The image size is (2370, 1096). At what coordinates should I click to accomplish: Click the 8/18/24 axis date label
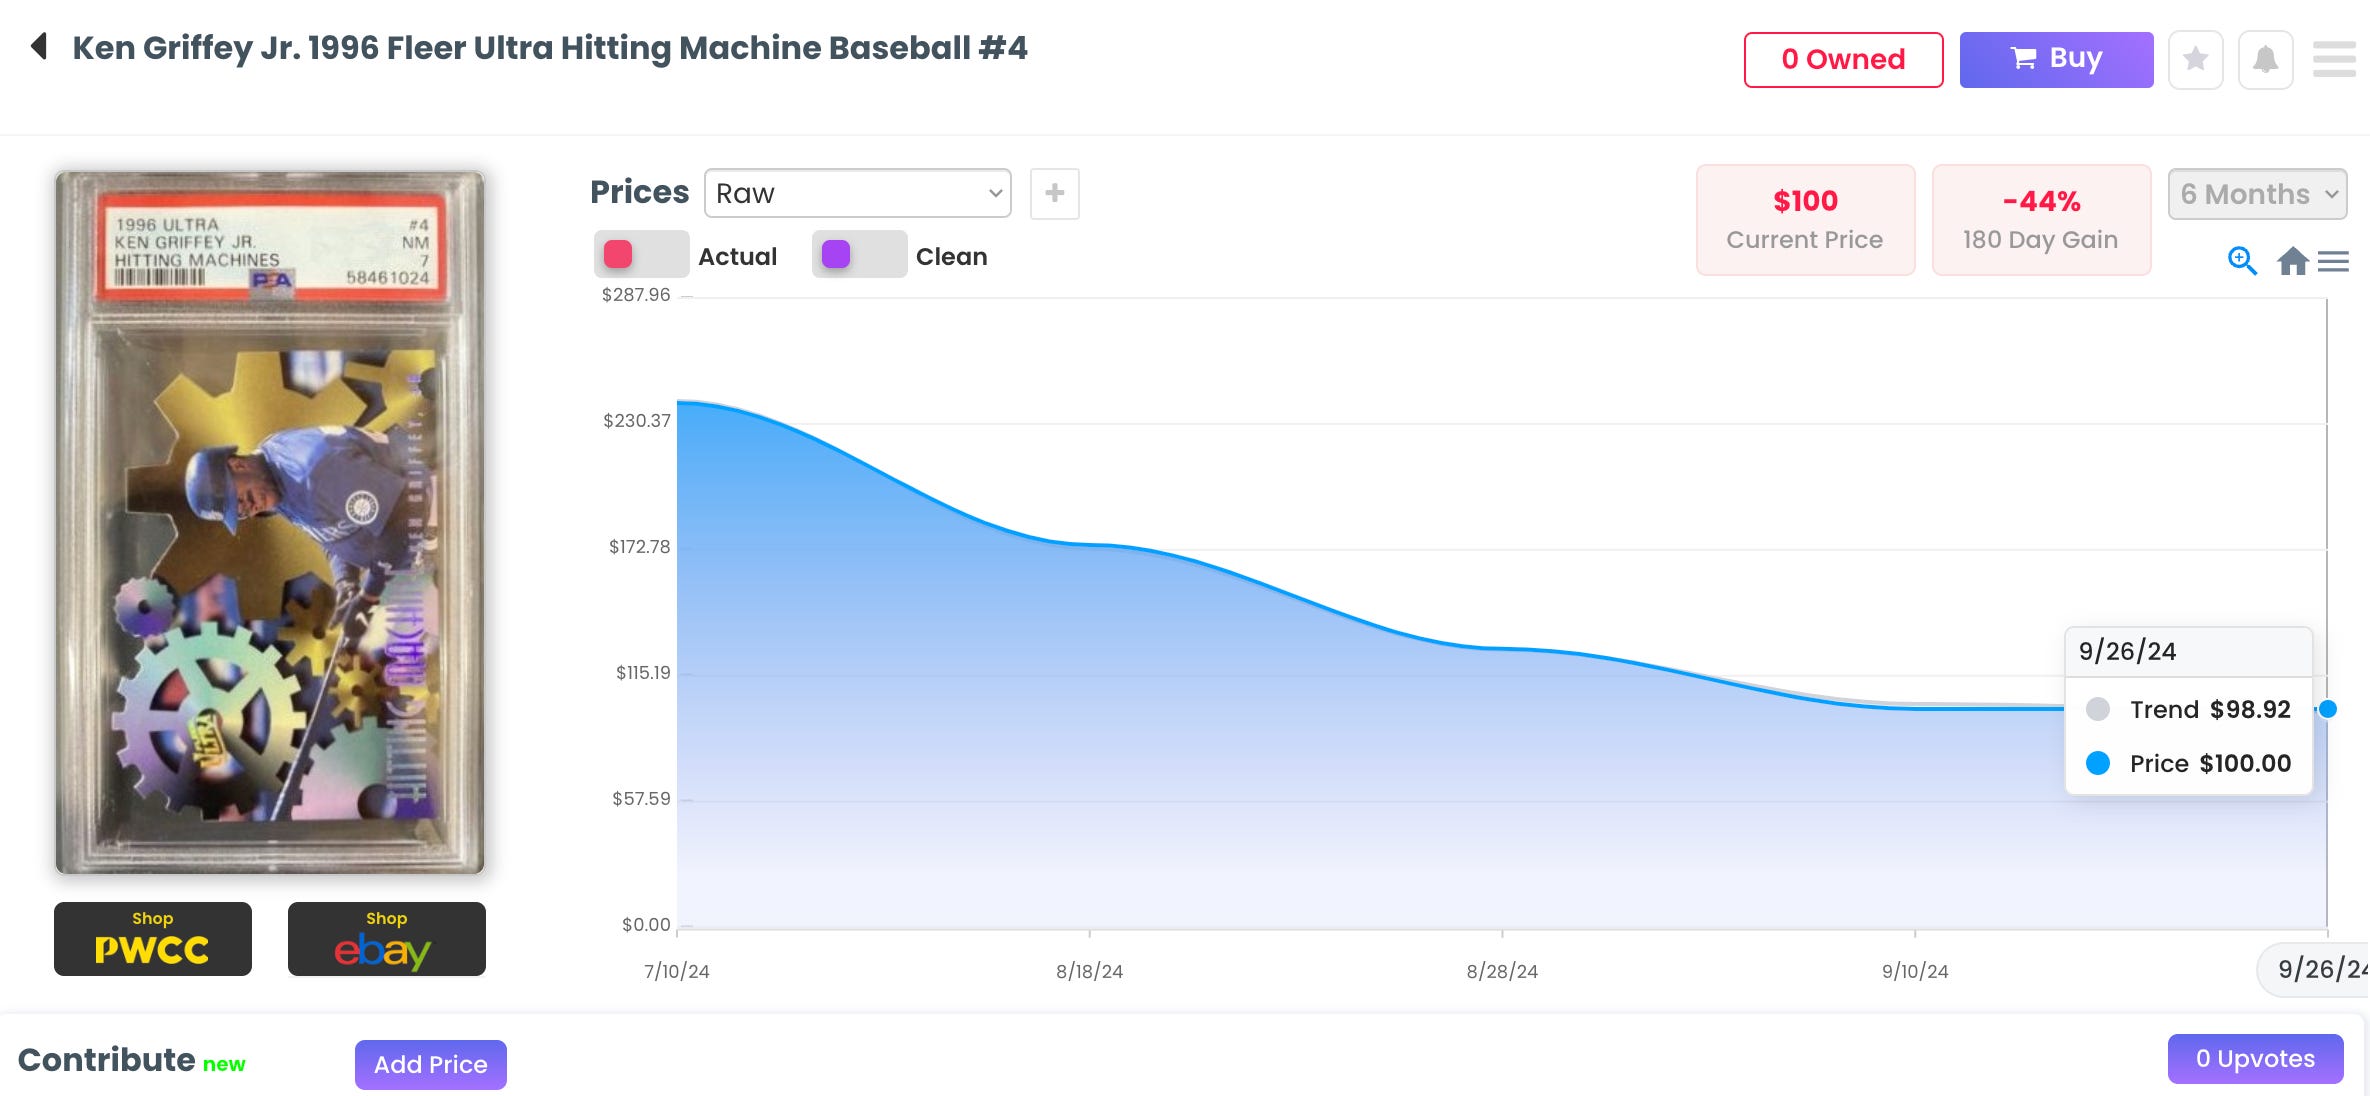click(x=1089, y=971)
